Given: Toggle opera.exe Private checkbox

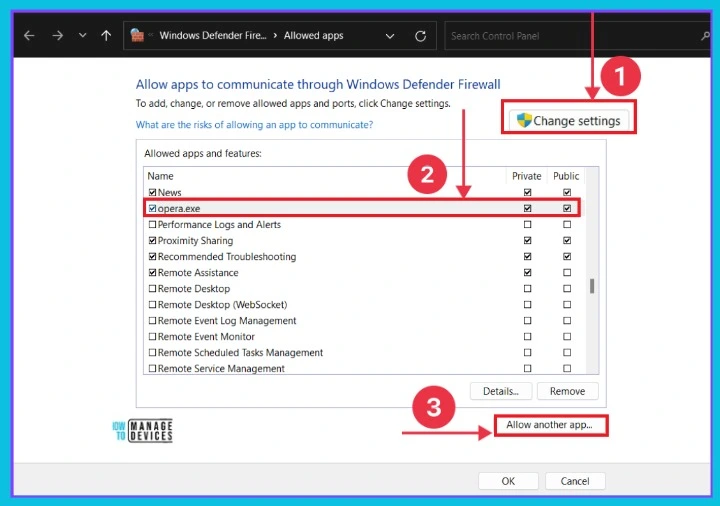Looking at the screenshot, I should (x=527, y=208).
